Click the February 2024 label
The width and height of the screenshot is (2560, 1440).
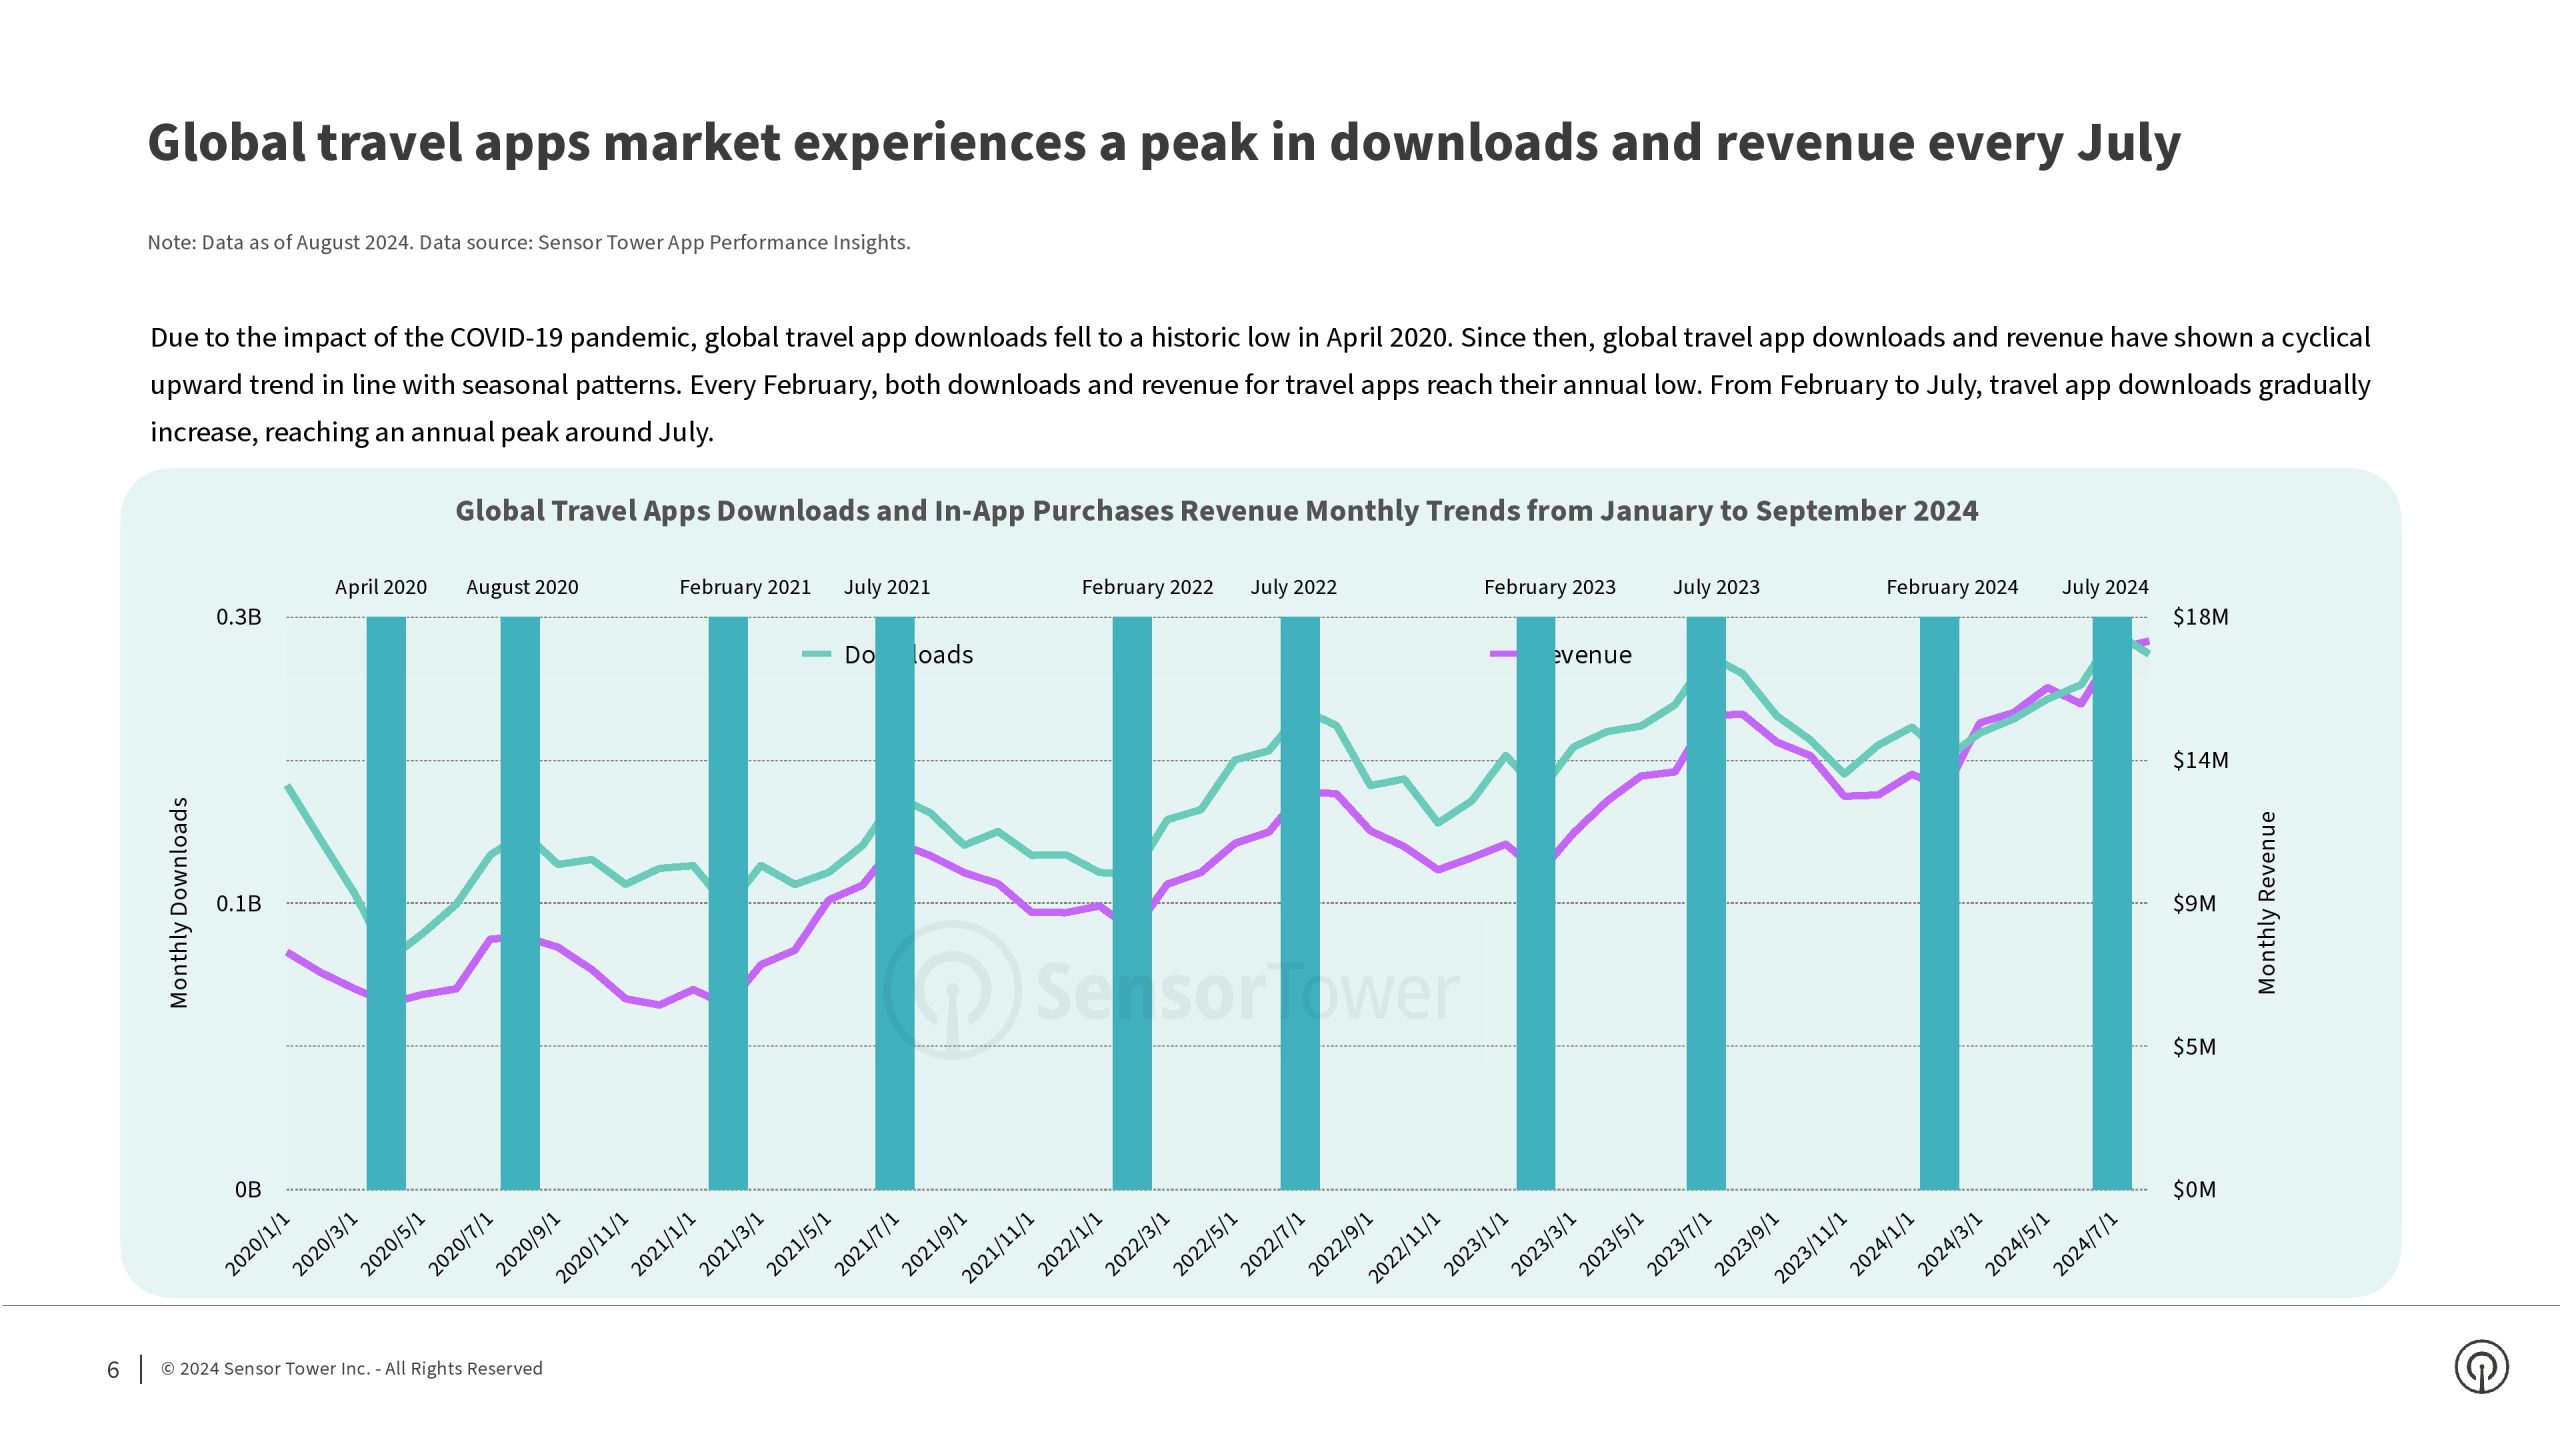click(1952, 587)
